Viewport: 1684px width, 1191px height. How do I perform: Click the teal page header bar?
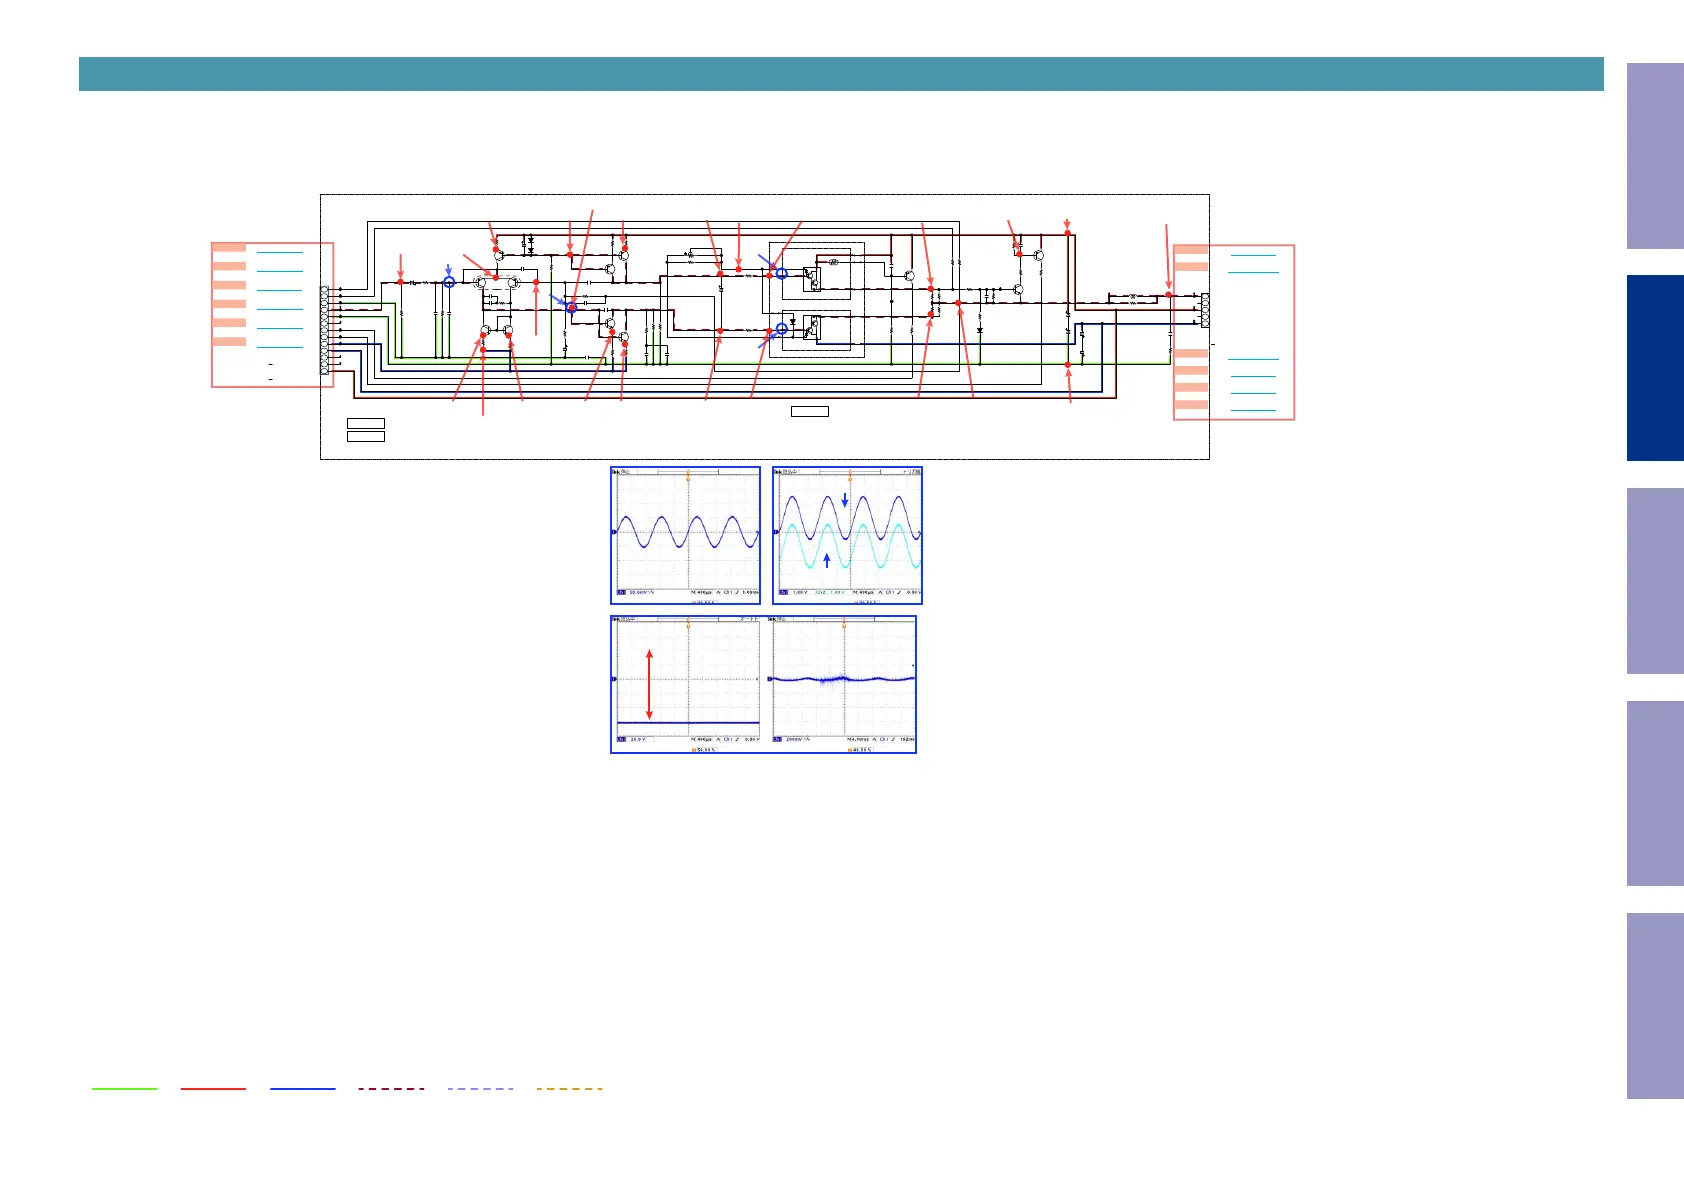coord(841,74)
